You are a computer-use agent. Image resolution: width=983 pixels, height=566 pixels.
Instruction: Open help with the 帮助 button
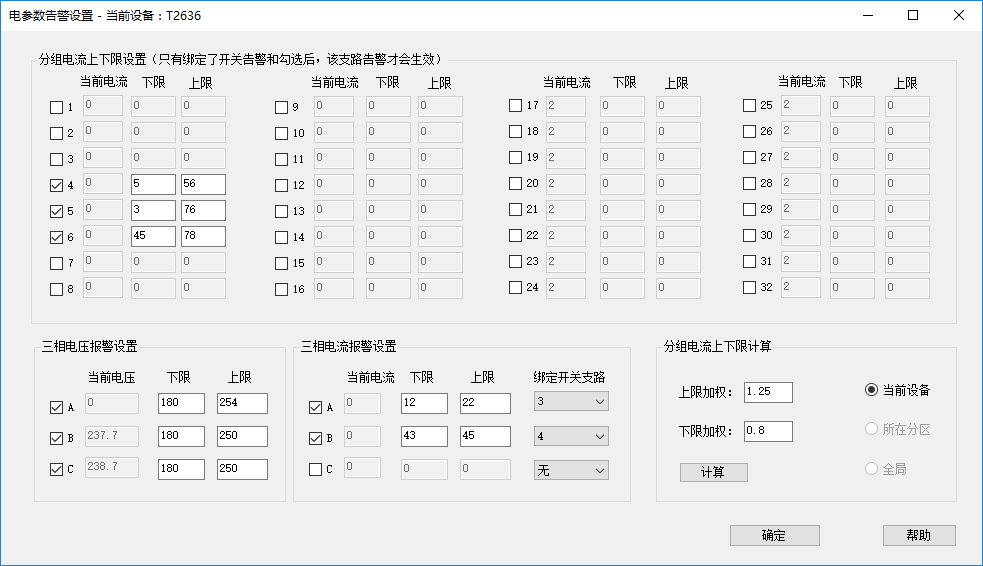coord(918,535)
